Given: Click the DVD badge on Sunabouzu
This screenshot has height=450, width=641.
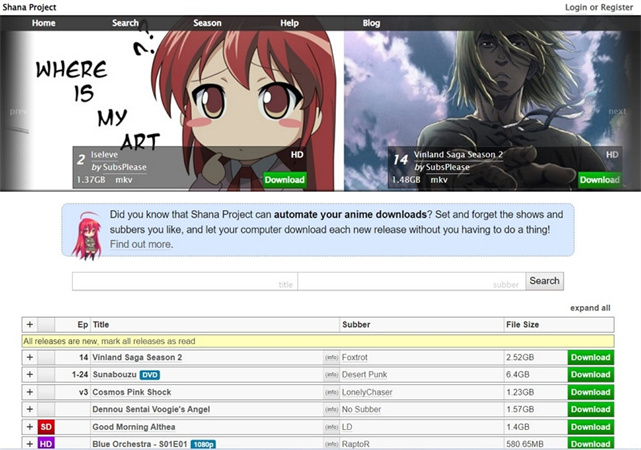Looking at the screenshot, I should click(150, 375).
